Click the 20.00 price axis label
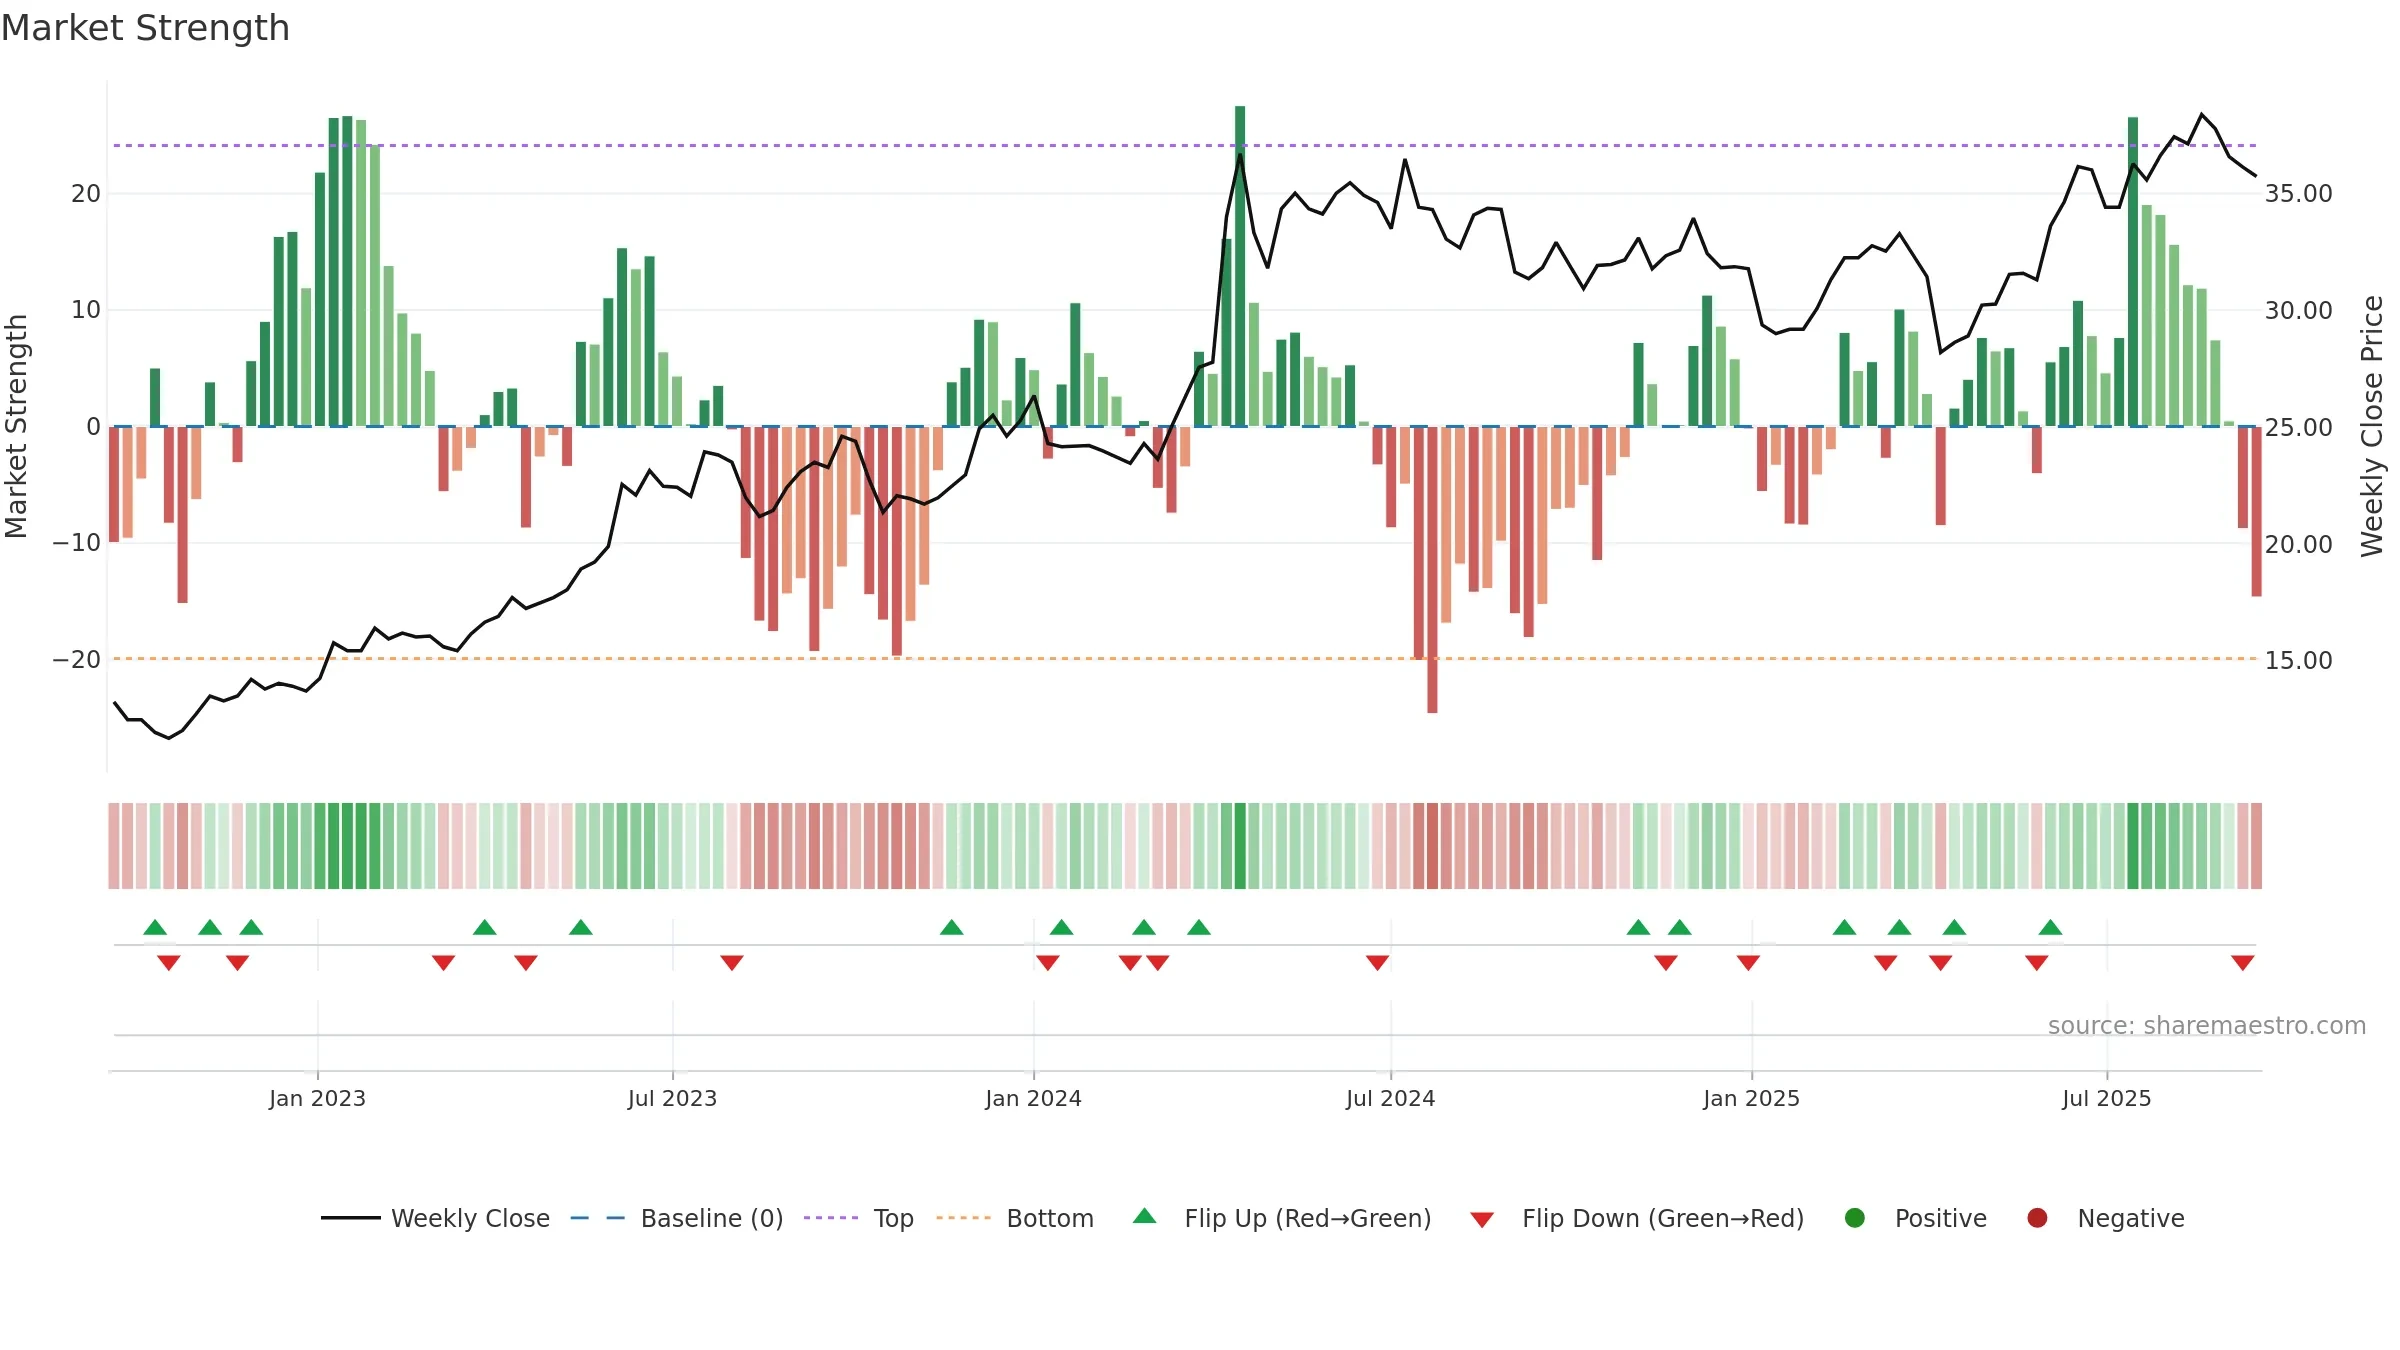Viewport: 2400px width, 1350px height. point(2298,544)
